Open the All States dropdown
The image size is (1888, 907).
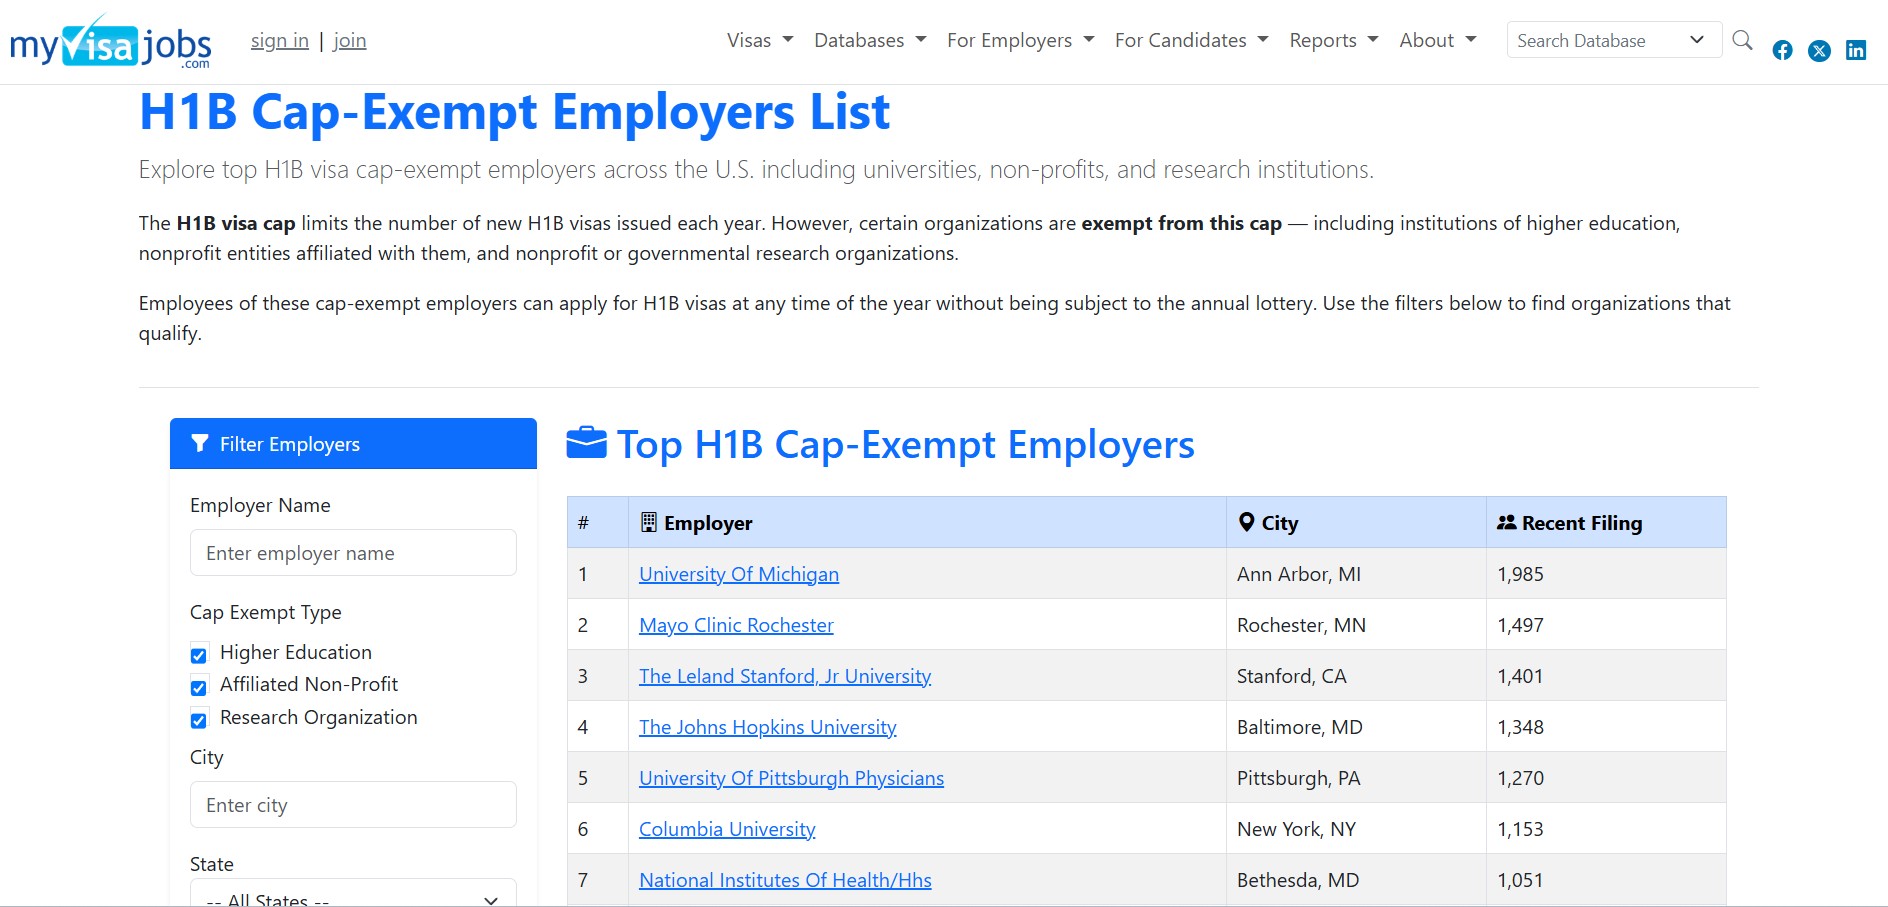click(353, 893)
